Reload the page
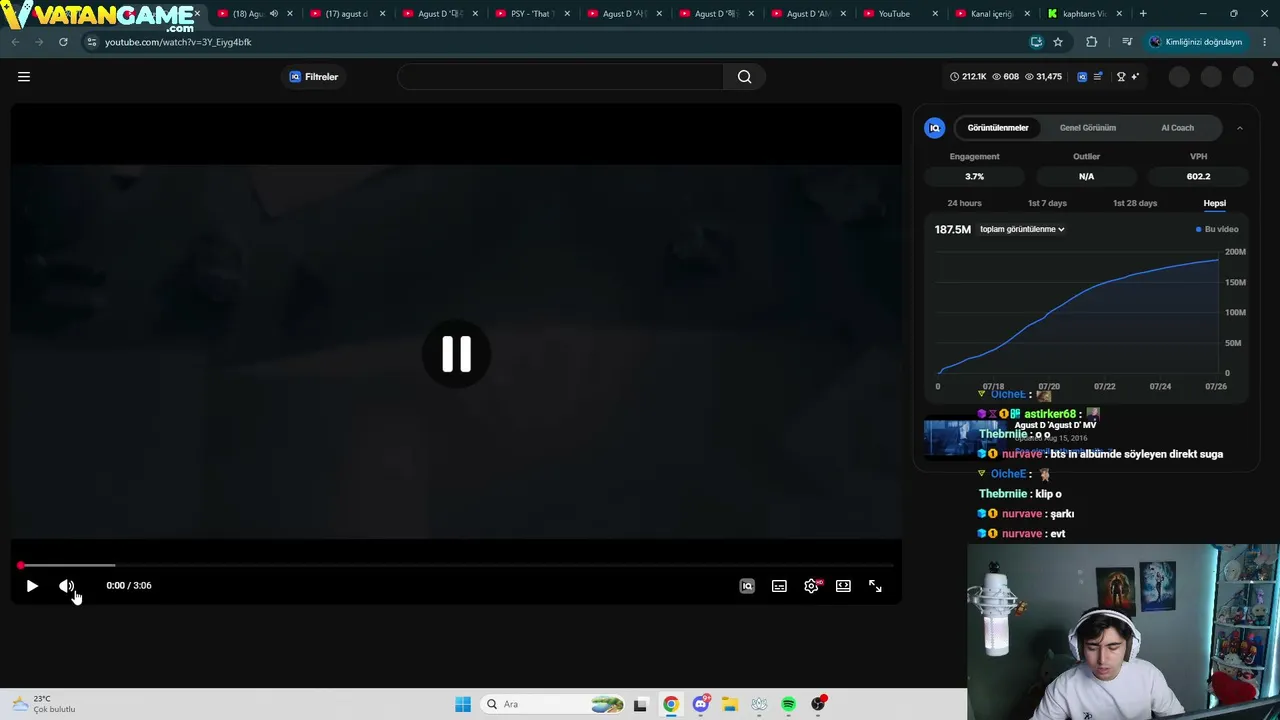This screenshot has height=720, width=1280. click(63, 42)
